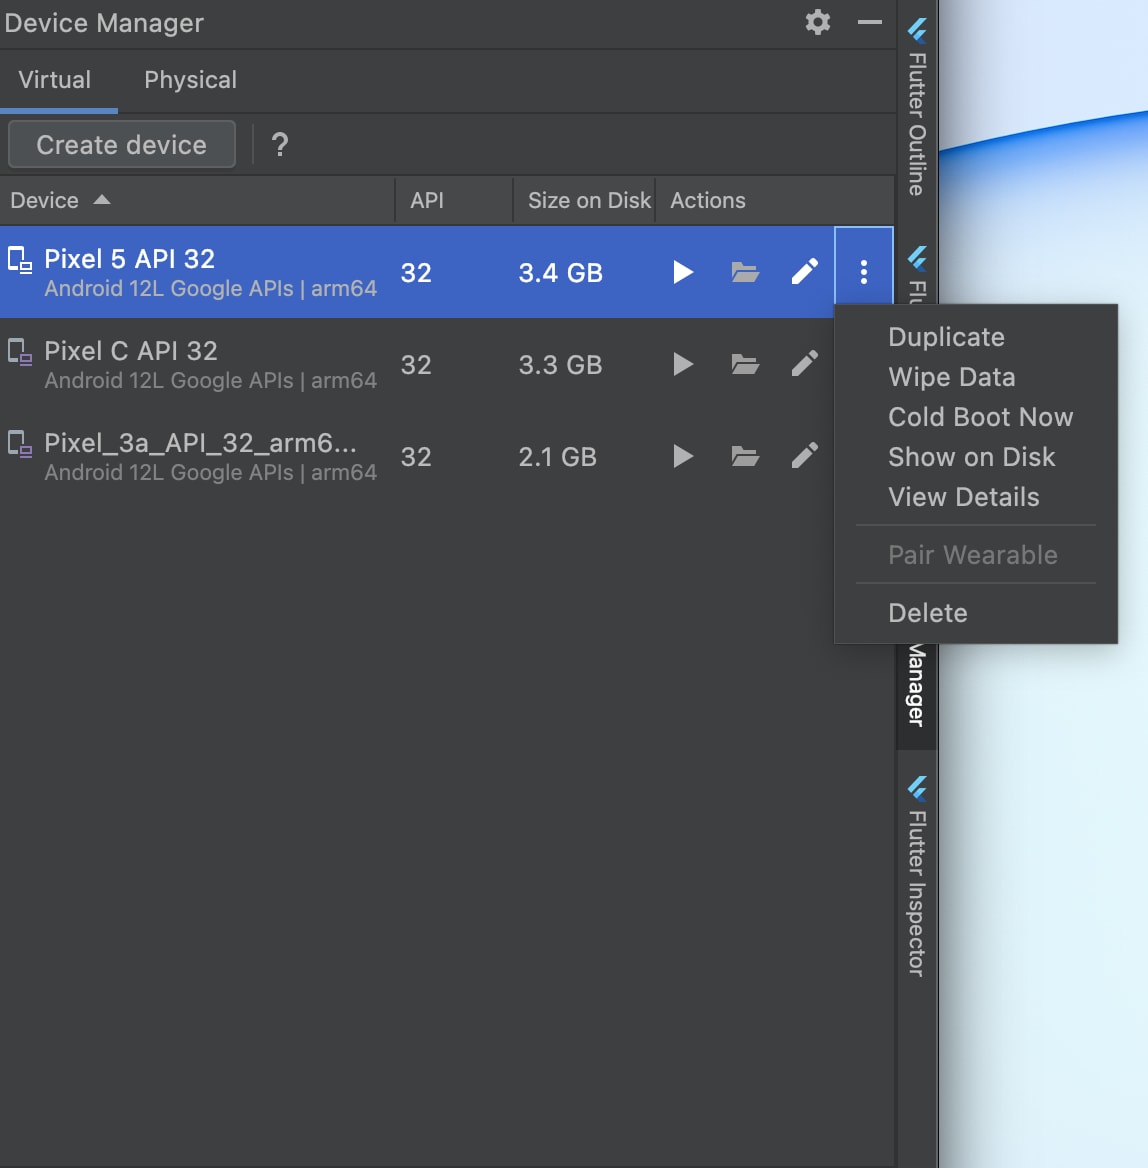Click the Delete menu entry
Screen dimensions: 1148x1168
click(927, 613)
